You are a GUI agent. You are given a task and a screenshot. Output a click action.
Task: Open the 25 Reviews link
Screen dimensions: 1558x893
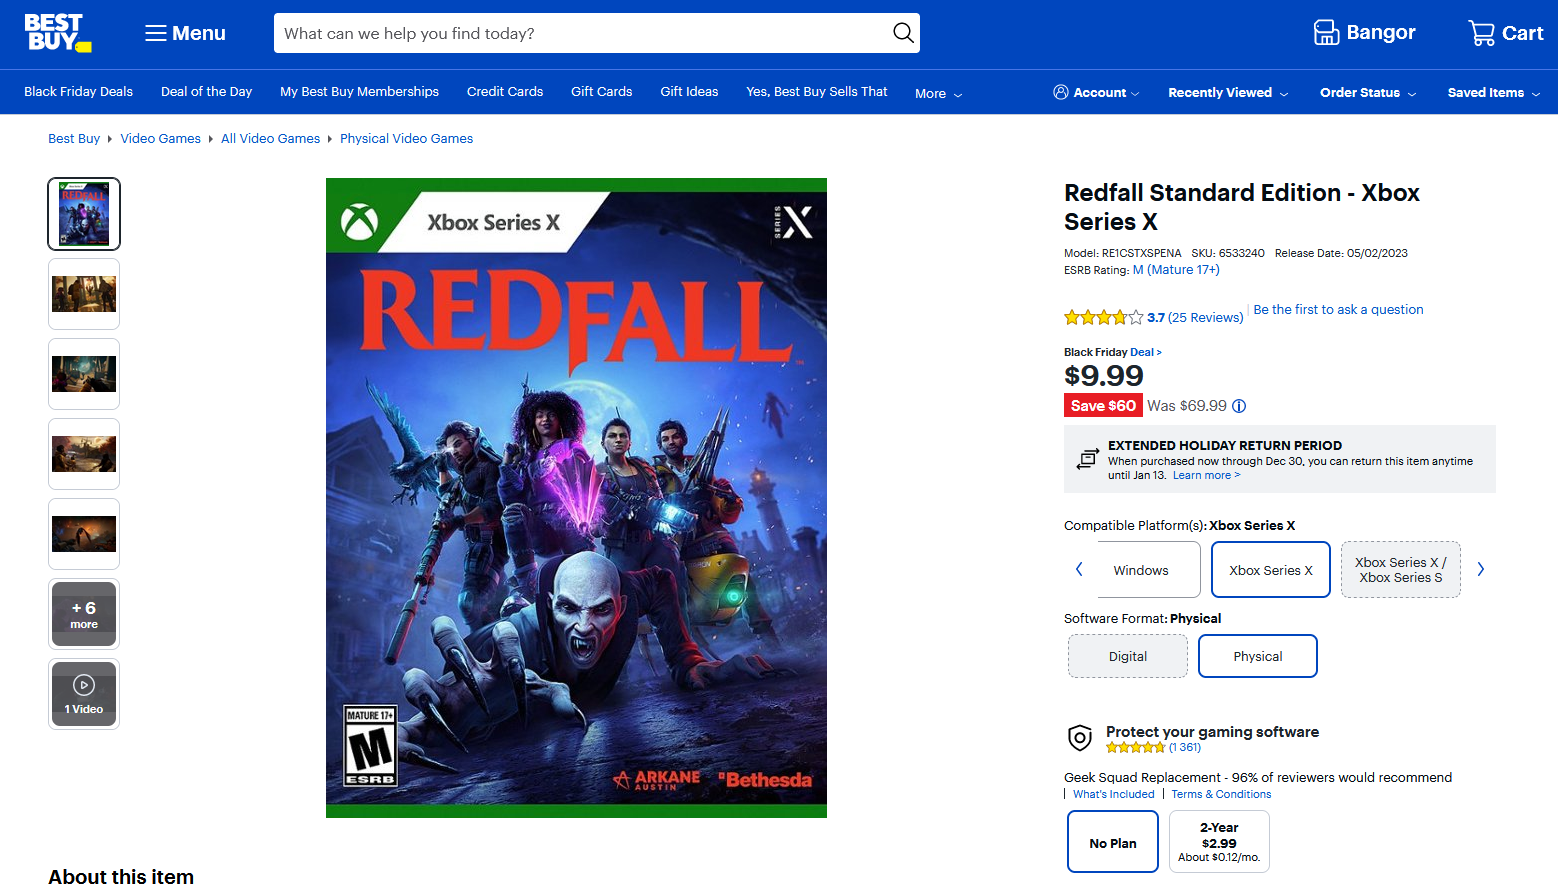pyautogui.click(x=1205, y=318)
